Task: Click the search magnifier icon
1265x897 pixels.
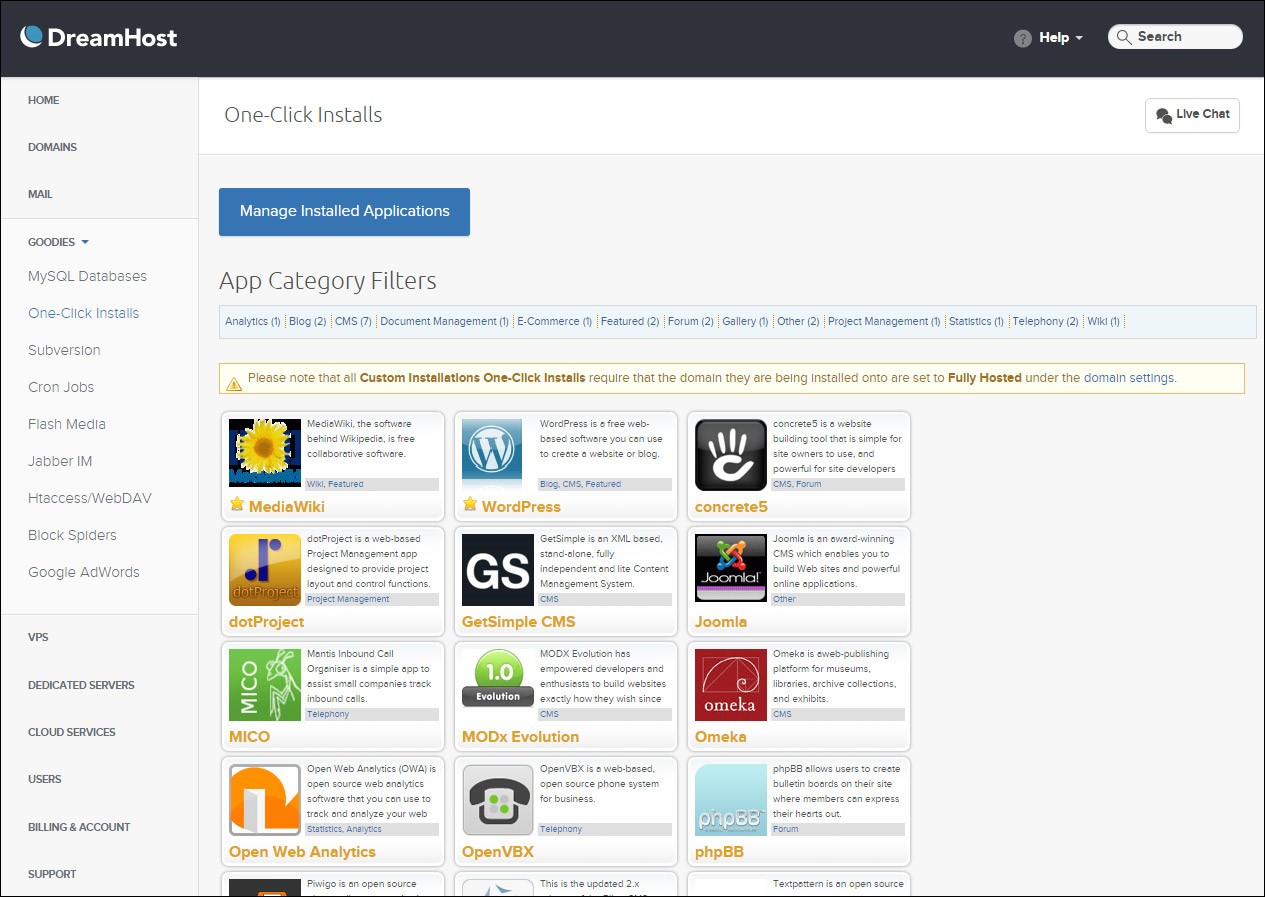Action: click(x=1125, y=37)
